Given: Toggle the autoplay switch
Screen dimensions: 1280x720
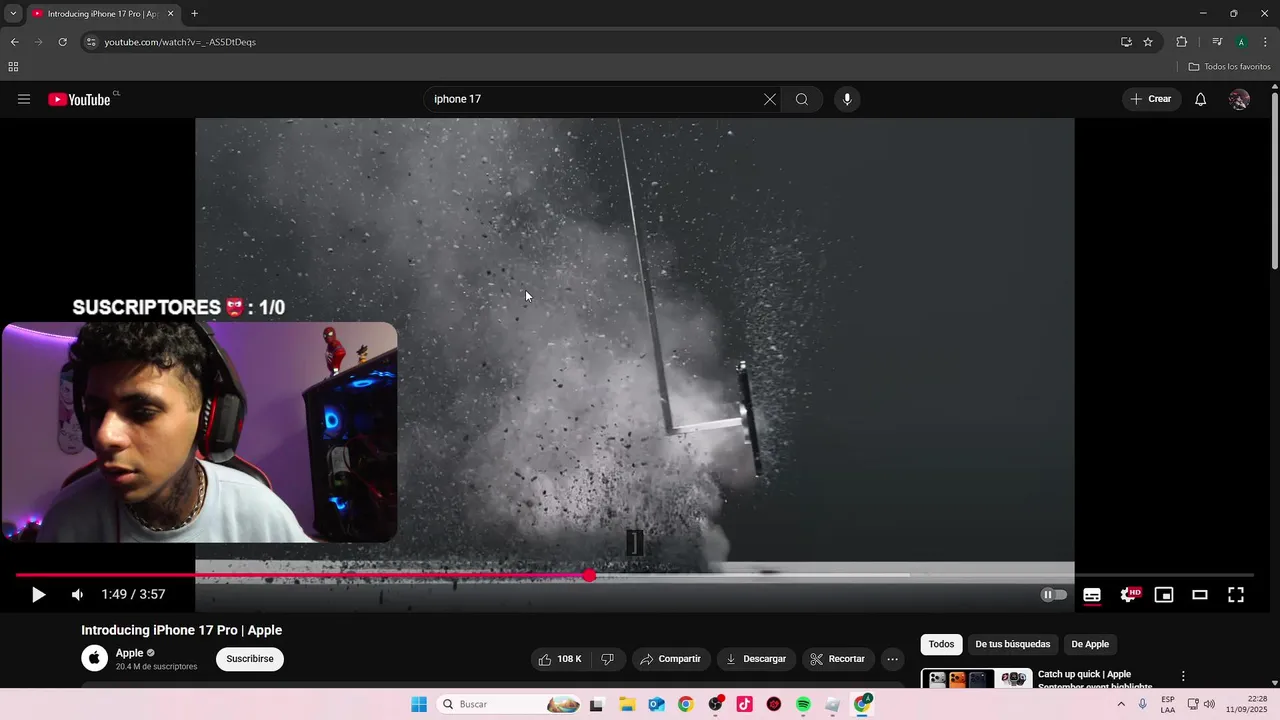Looking at the screenshot, I should pyautogui.click(x=1053, y=594).
